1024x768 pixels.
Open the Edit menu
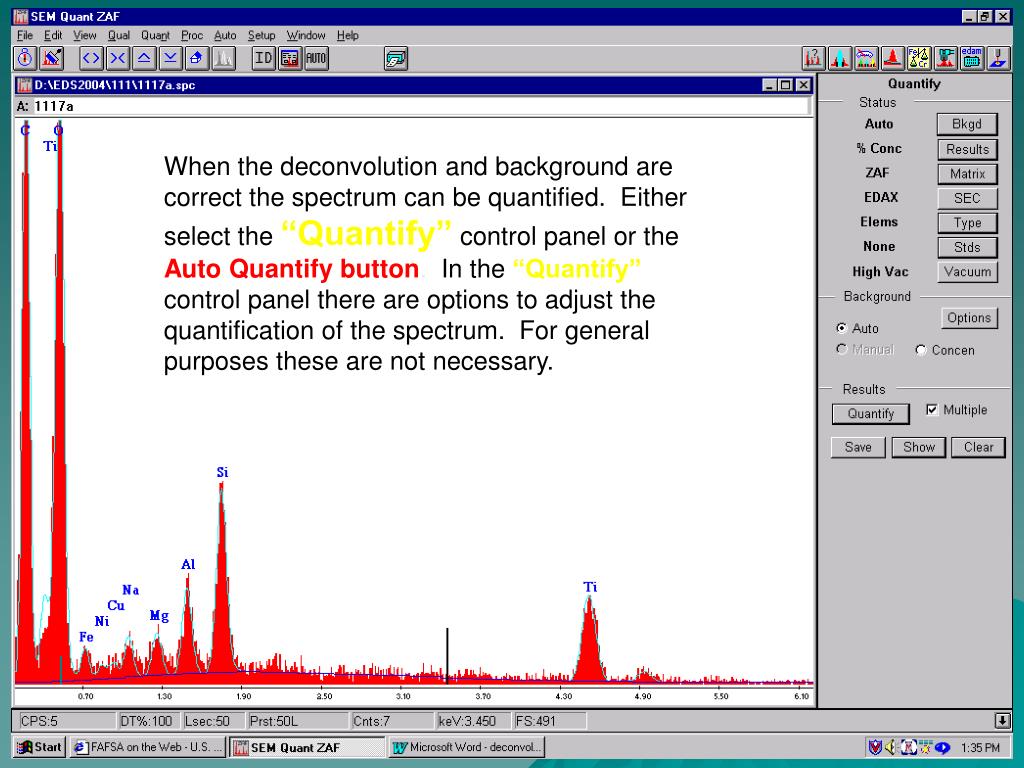click(x=53, y=35)
